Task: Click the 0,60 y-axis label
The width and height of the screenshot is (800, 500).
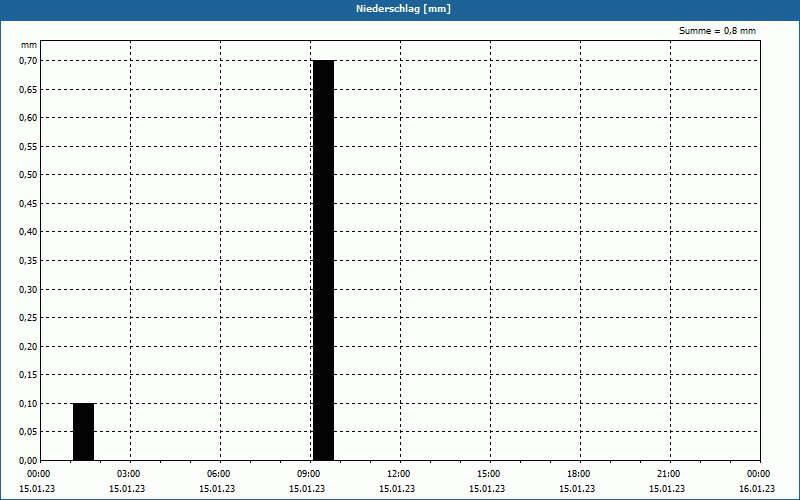Action: [28, 118]
